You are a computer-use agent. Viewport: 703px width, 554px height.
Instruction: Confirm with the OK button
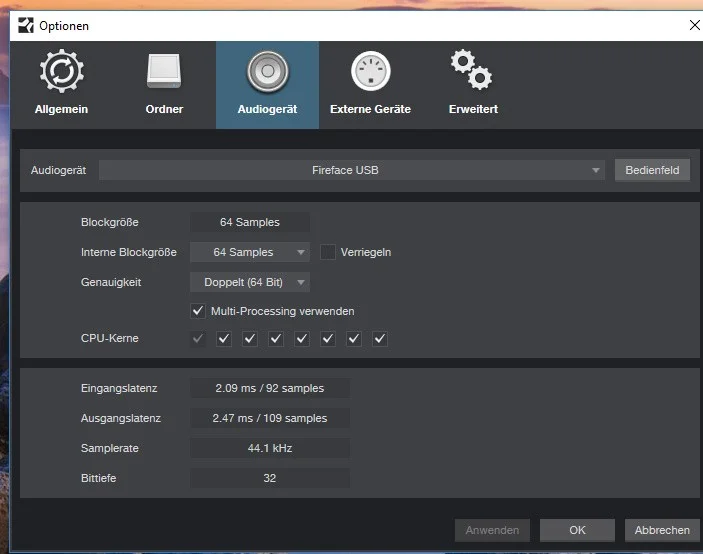tap(577, 530)
